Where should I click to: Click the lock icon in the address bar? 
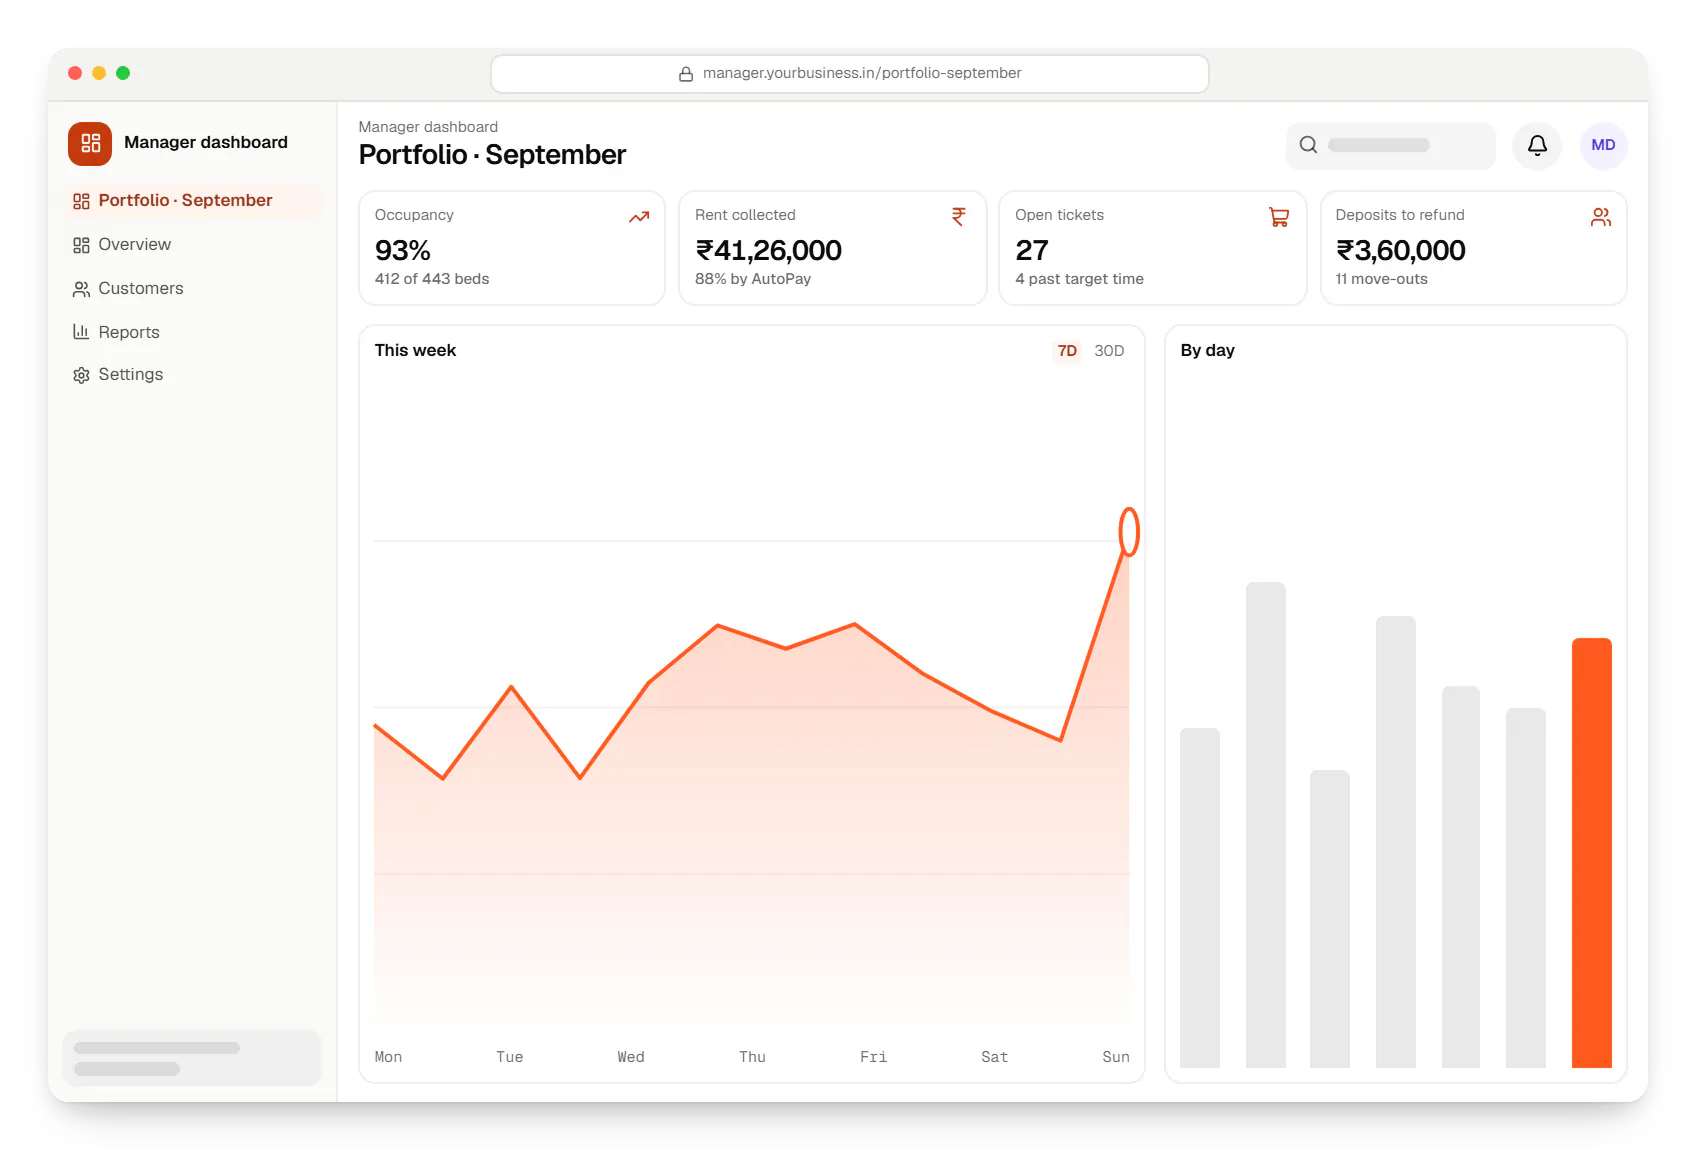point(686,74)
